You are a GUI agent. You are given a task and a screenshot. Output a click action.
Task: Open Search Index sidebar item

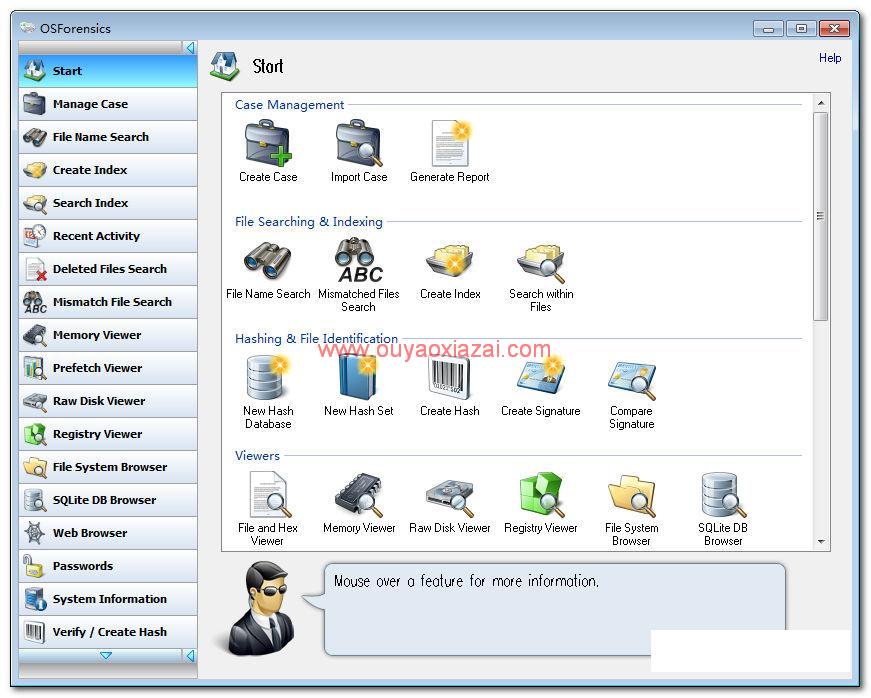(108, 203)
